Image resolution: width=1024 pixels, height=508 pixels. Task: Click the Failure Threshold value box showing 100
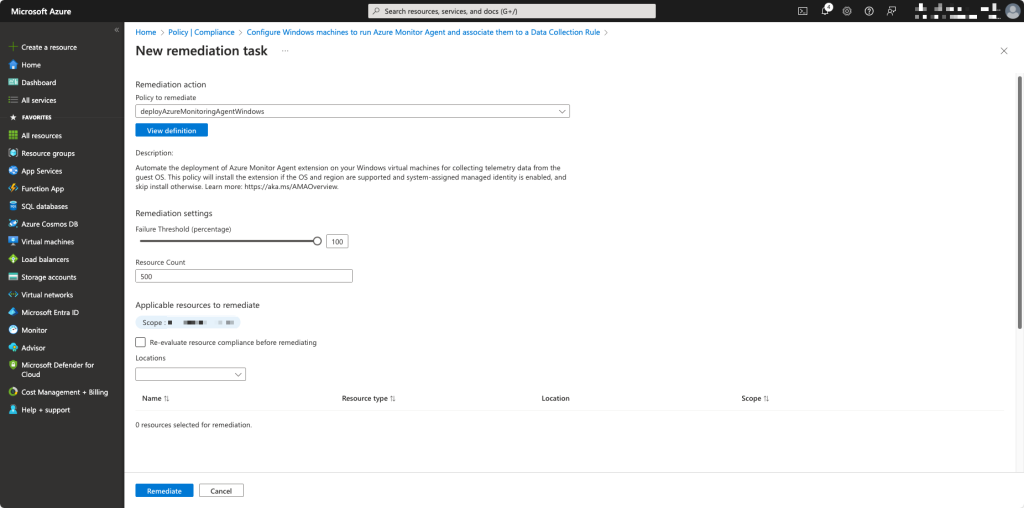[x=337, y=242]
